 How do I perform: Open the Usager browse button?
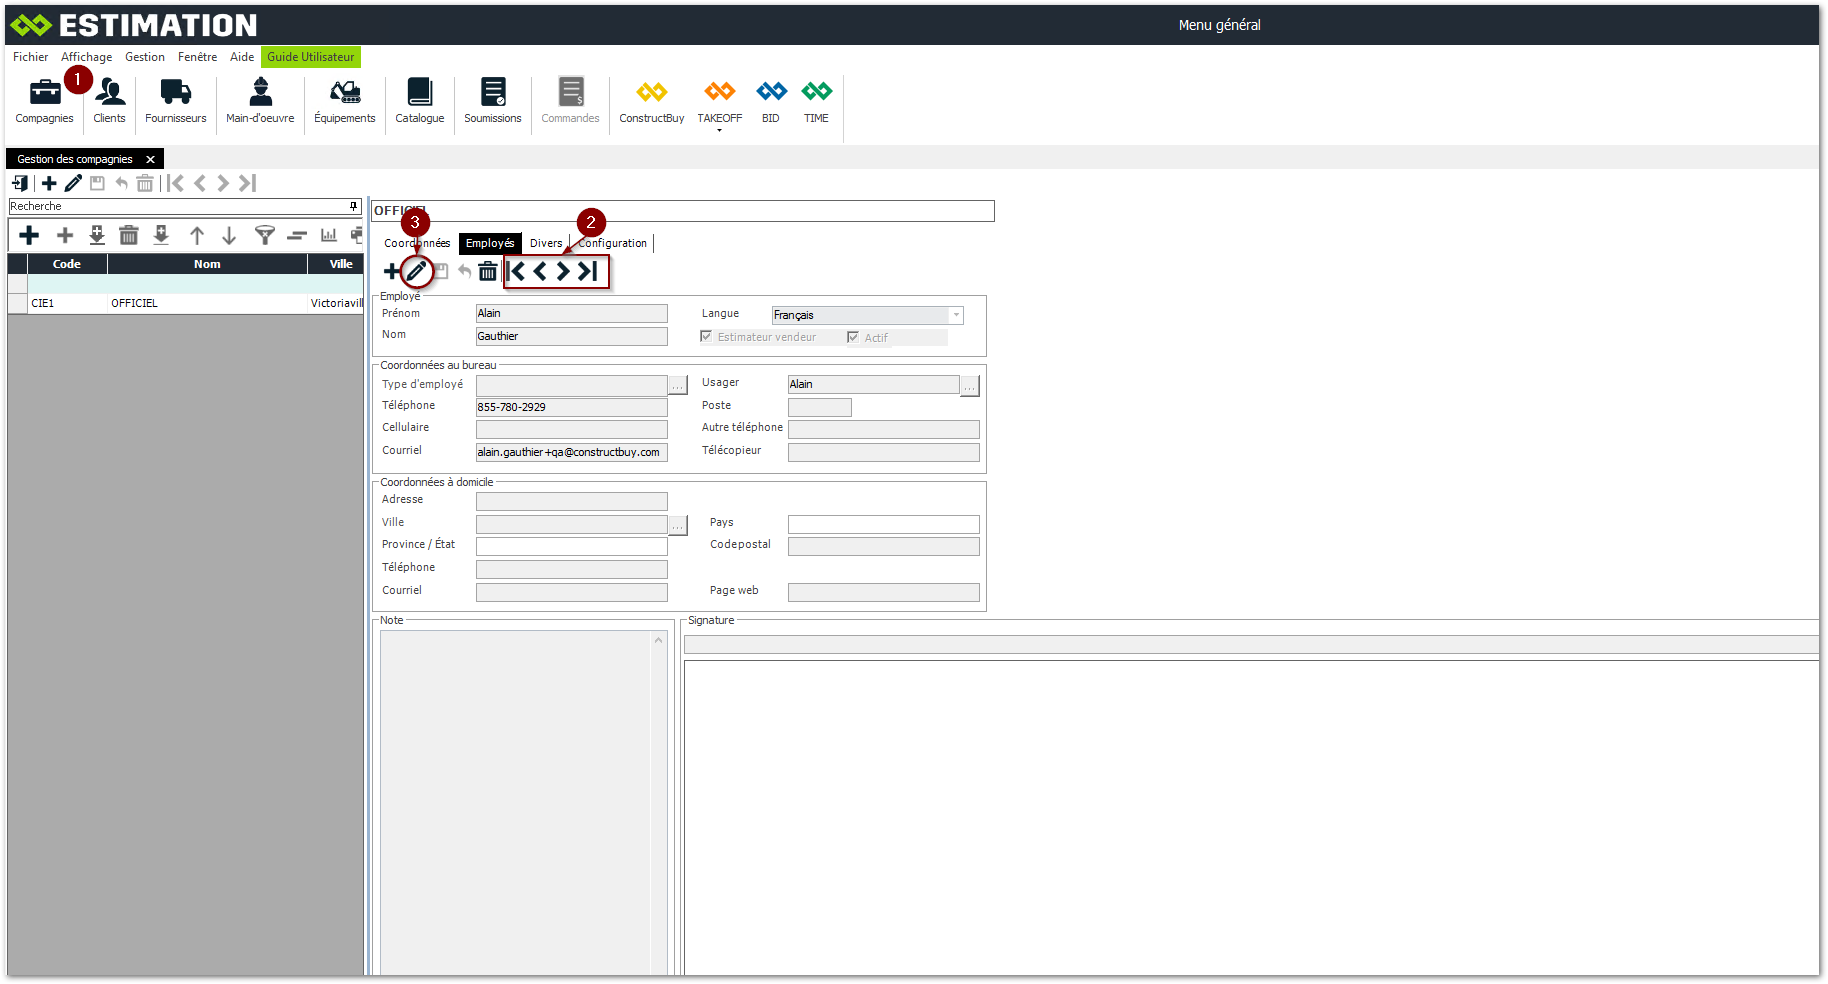pos(969,386)
